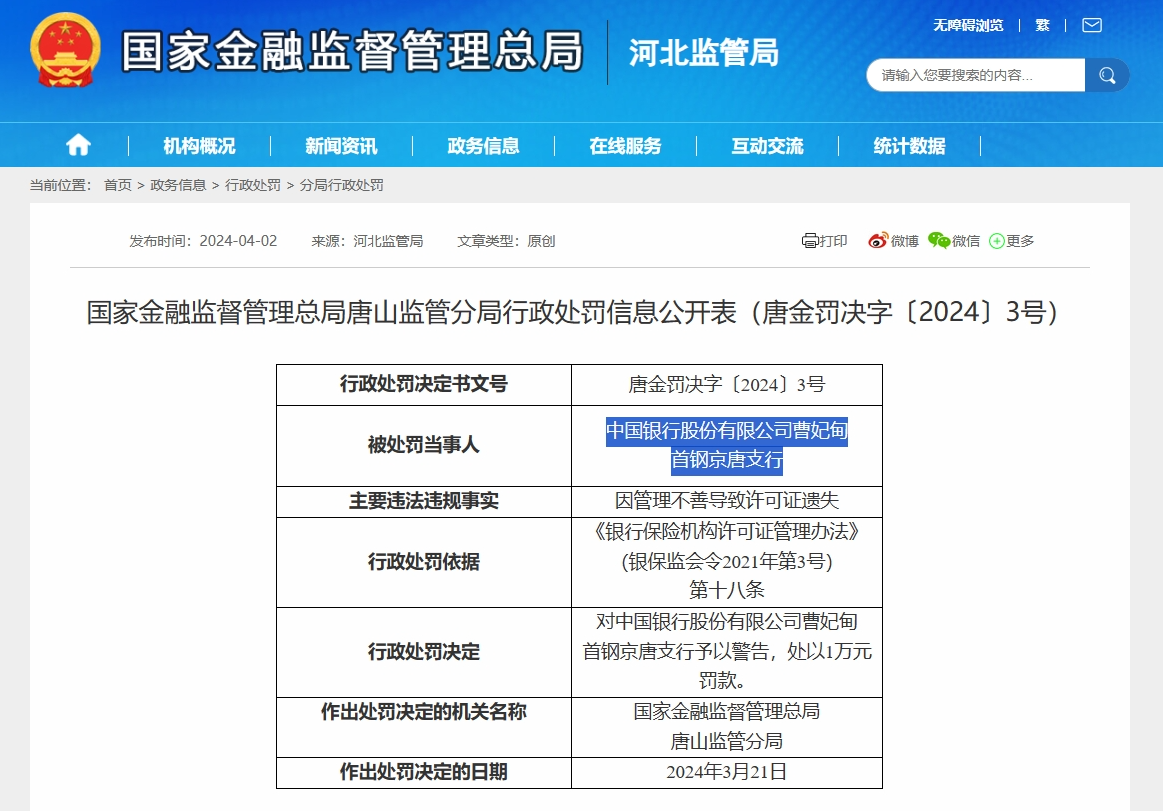Focus the search input field
This screenshot has width=1163, height=811.
(975, 75)
